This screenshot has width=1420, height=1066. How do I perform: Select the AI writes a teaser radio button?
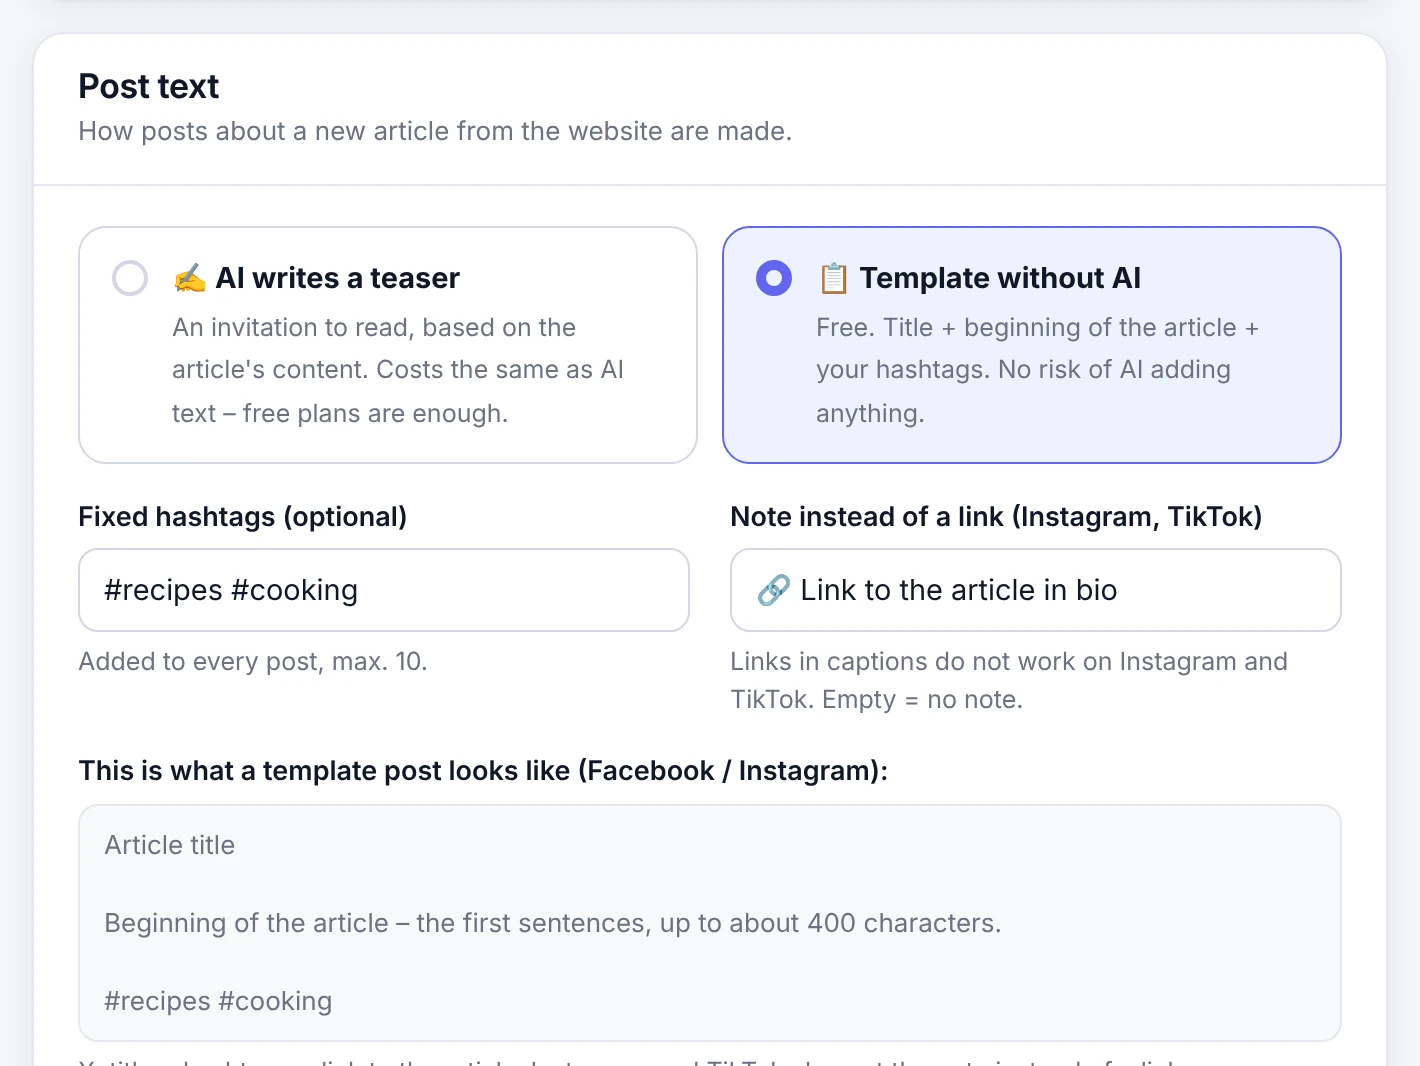[x=130, y=278]
